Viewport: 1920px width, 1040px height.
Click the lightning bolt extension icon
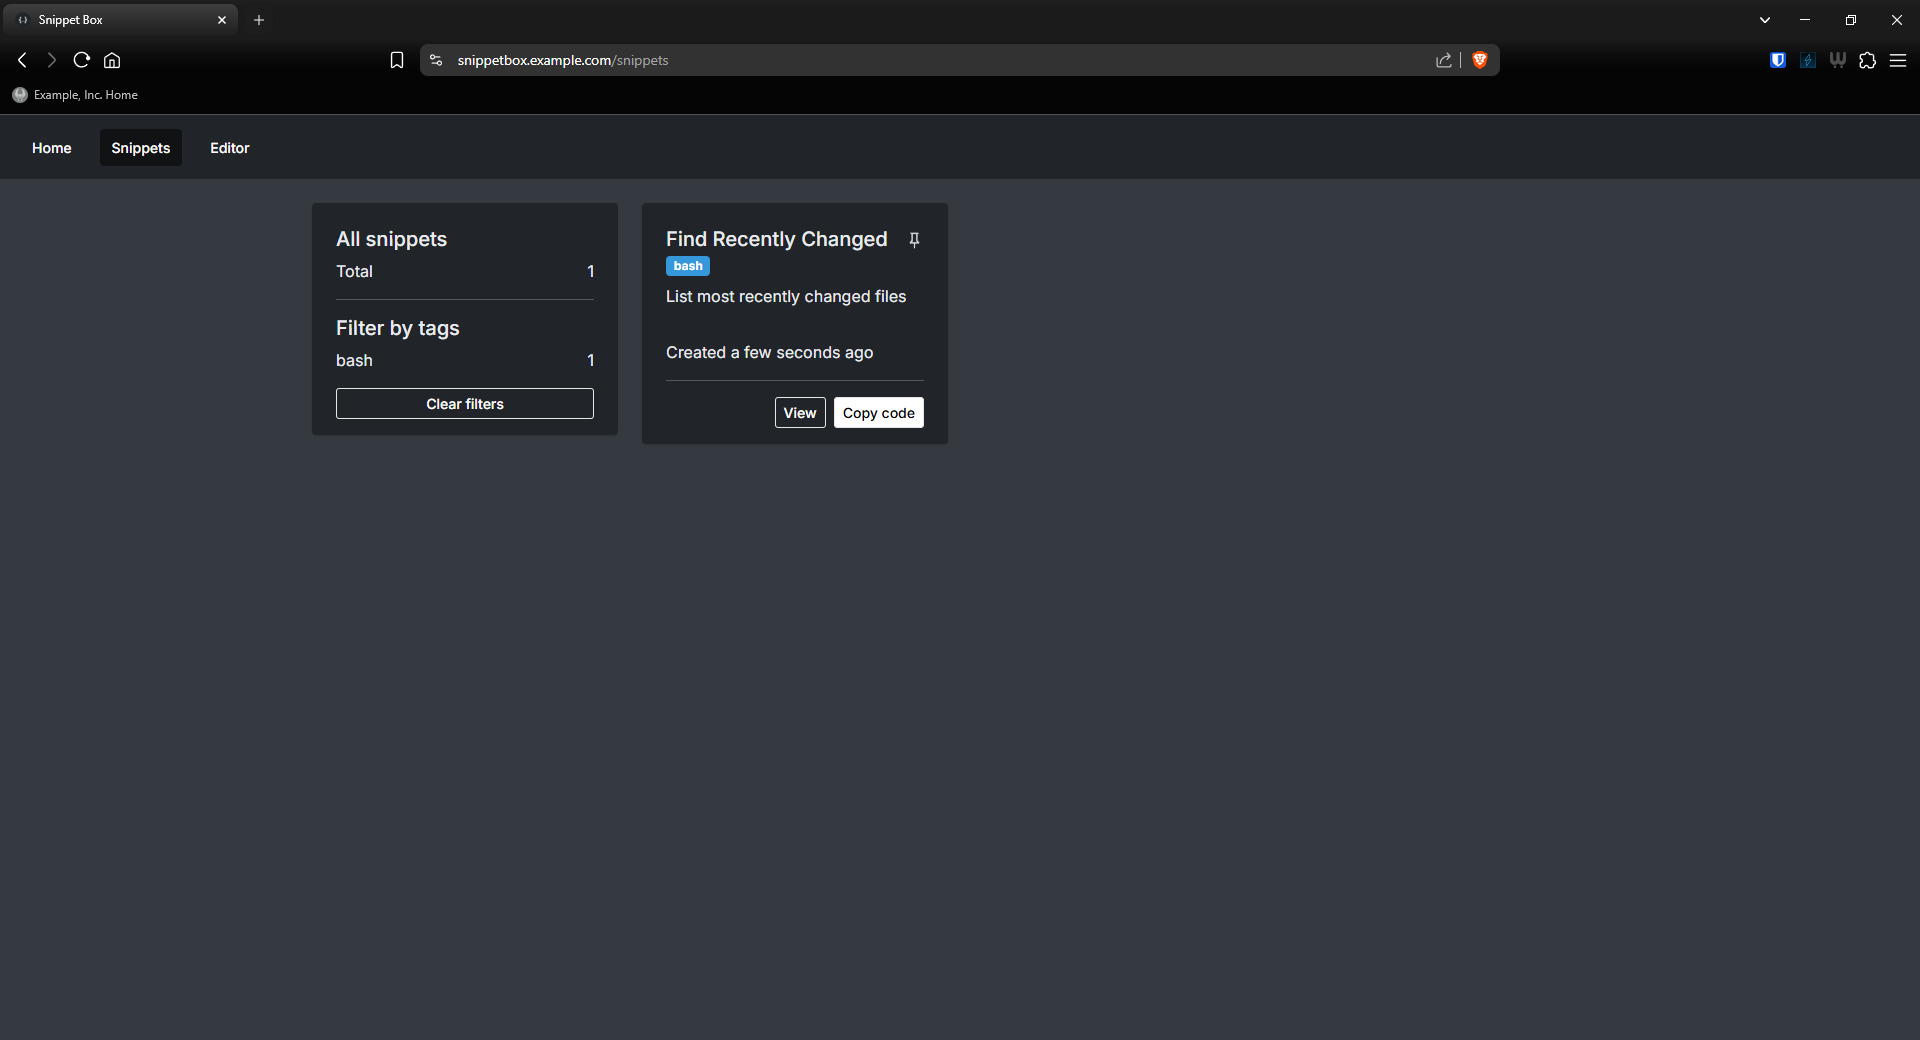(1808, 60)
